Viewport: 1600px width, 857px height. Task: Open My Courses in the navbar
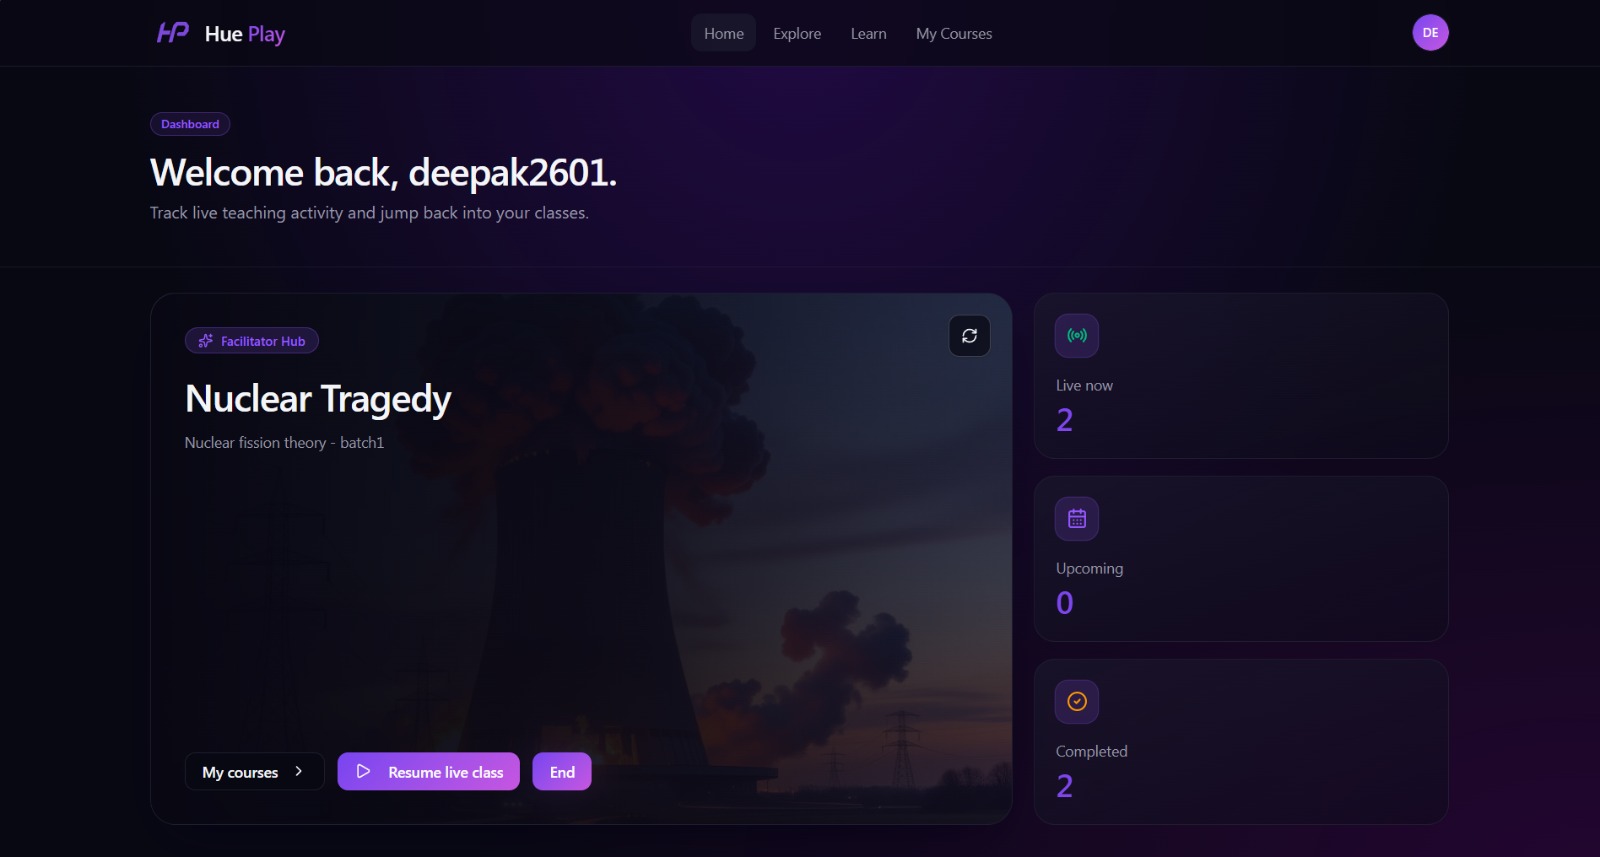coord(954,33)
